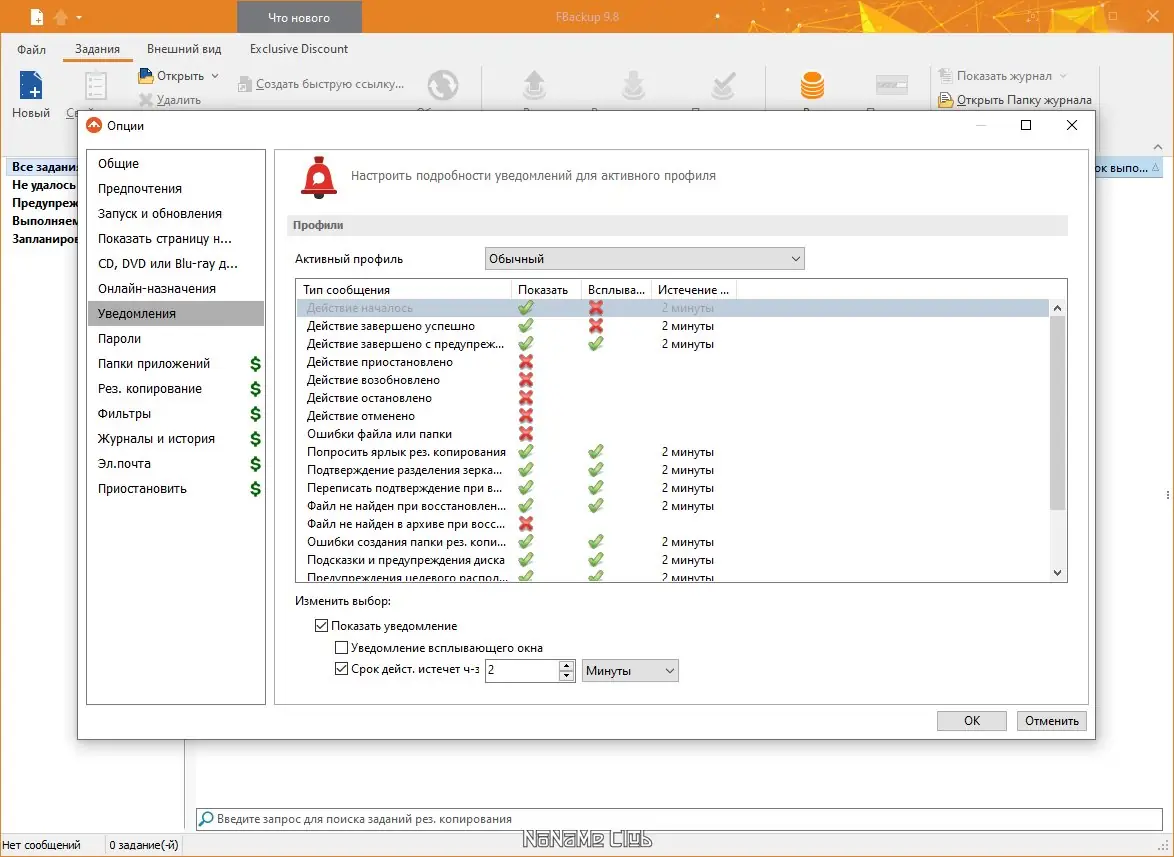Viewport: 1174px width, 857px height.
Task: Select Онлайн-назначения options category
Action: (x=176, y=288)
